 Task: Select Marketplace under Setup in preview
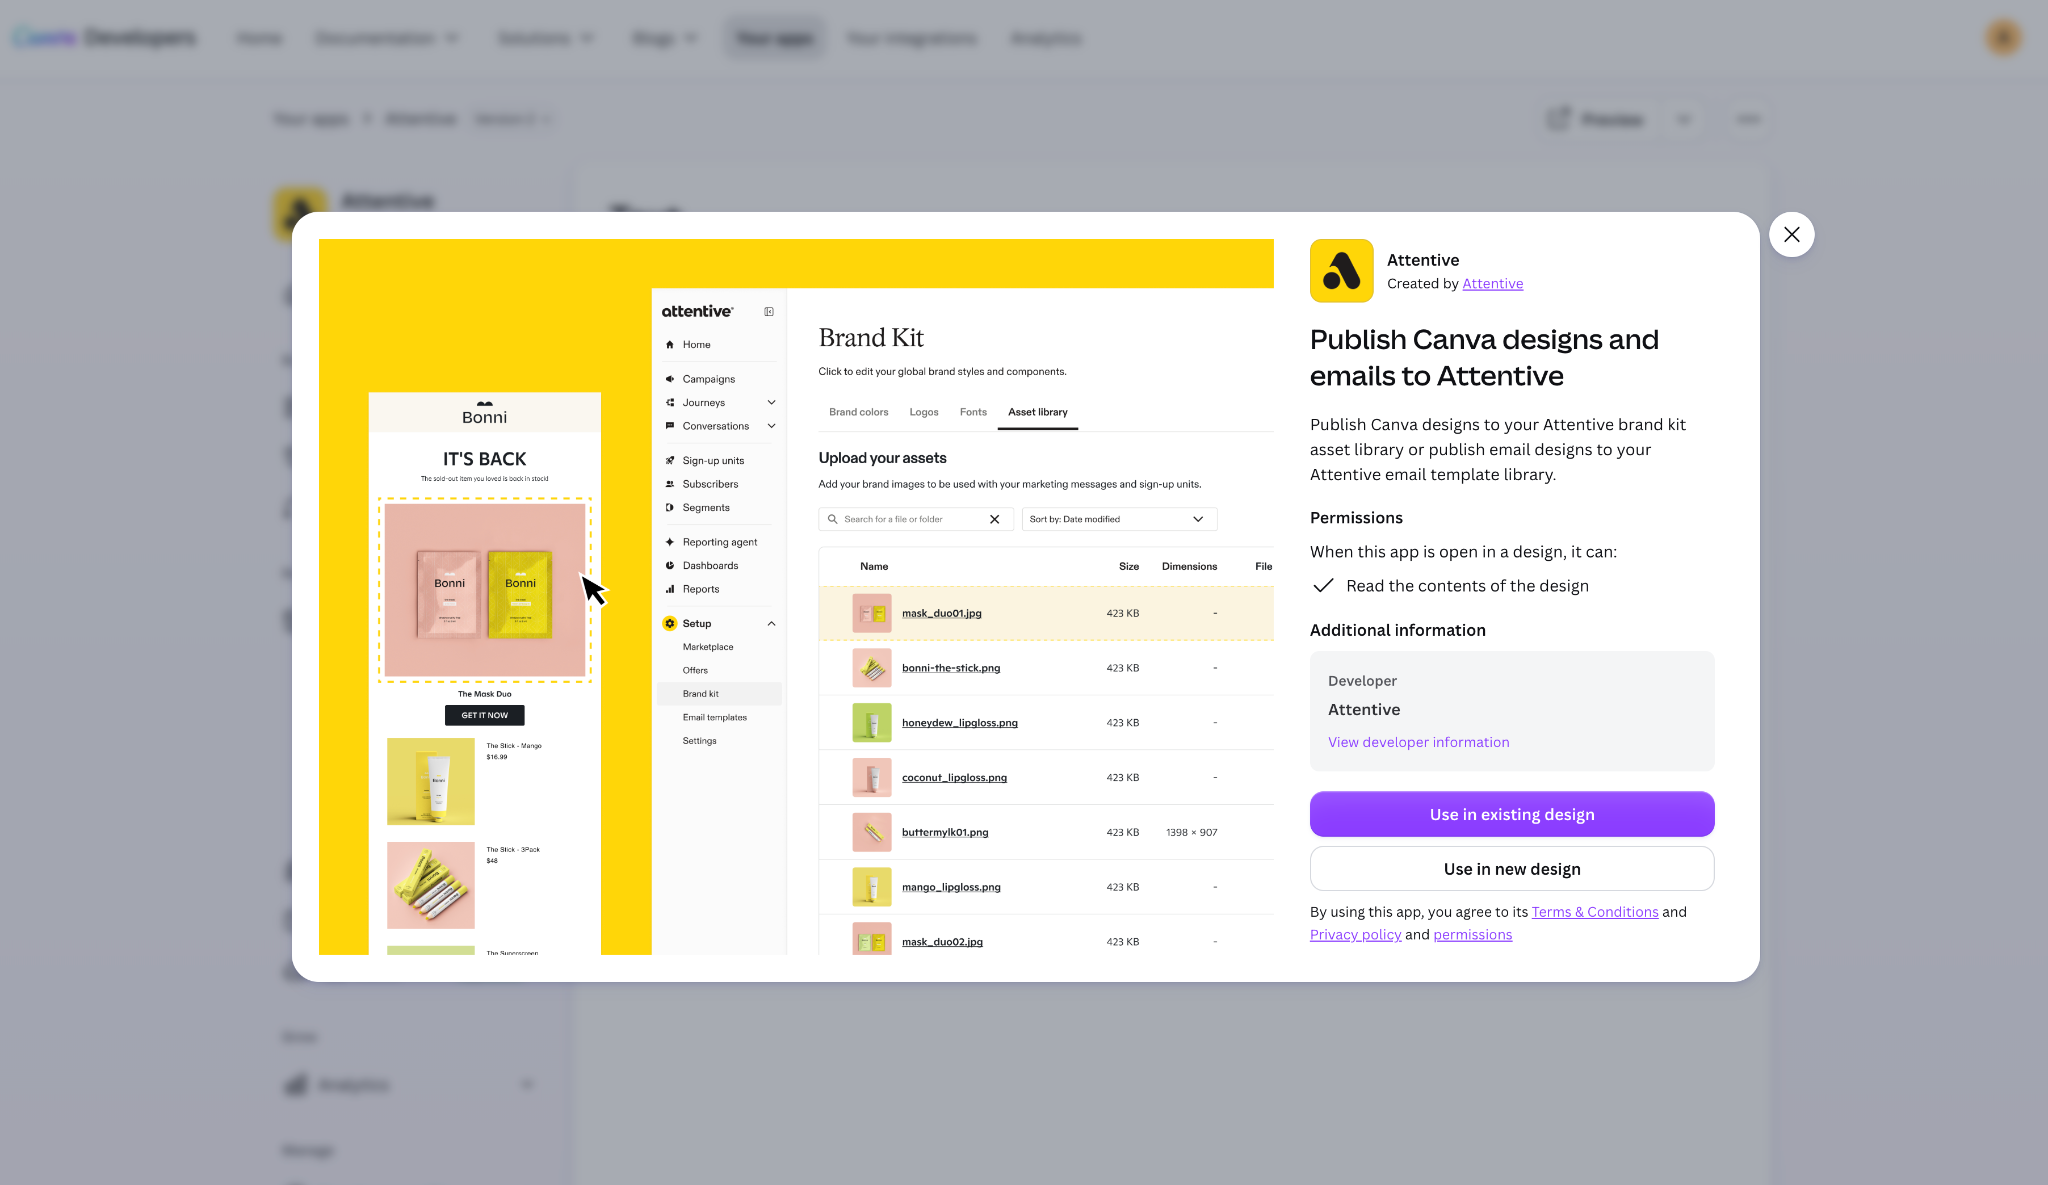pos(708,647)
